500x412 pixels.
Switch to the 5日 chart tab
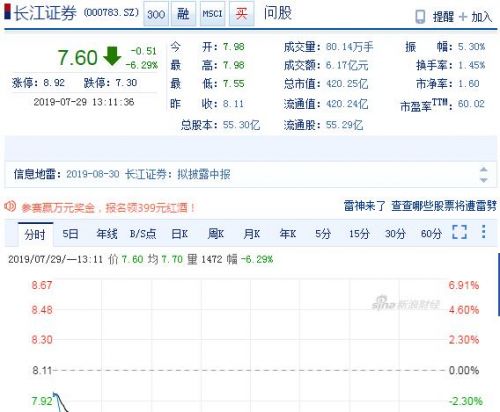point(70,234)
